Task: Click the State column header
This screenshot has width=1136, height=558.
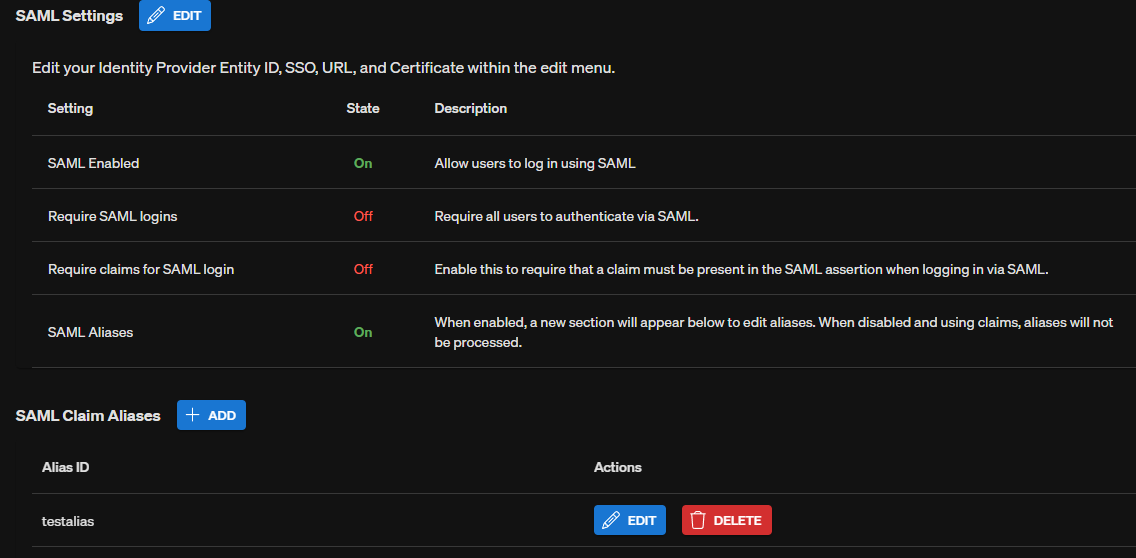Action: [363, 109]
